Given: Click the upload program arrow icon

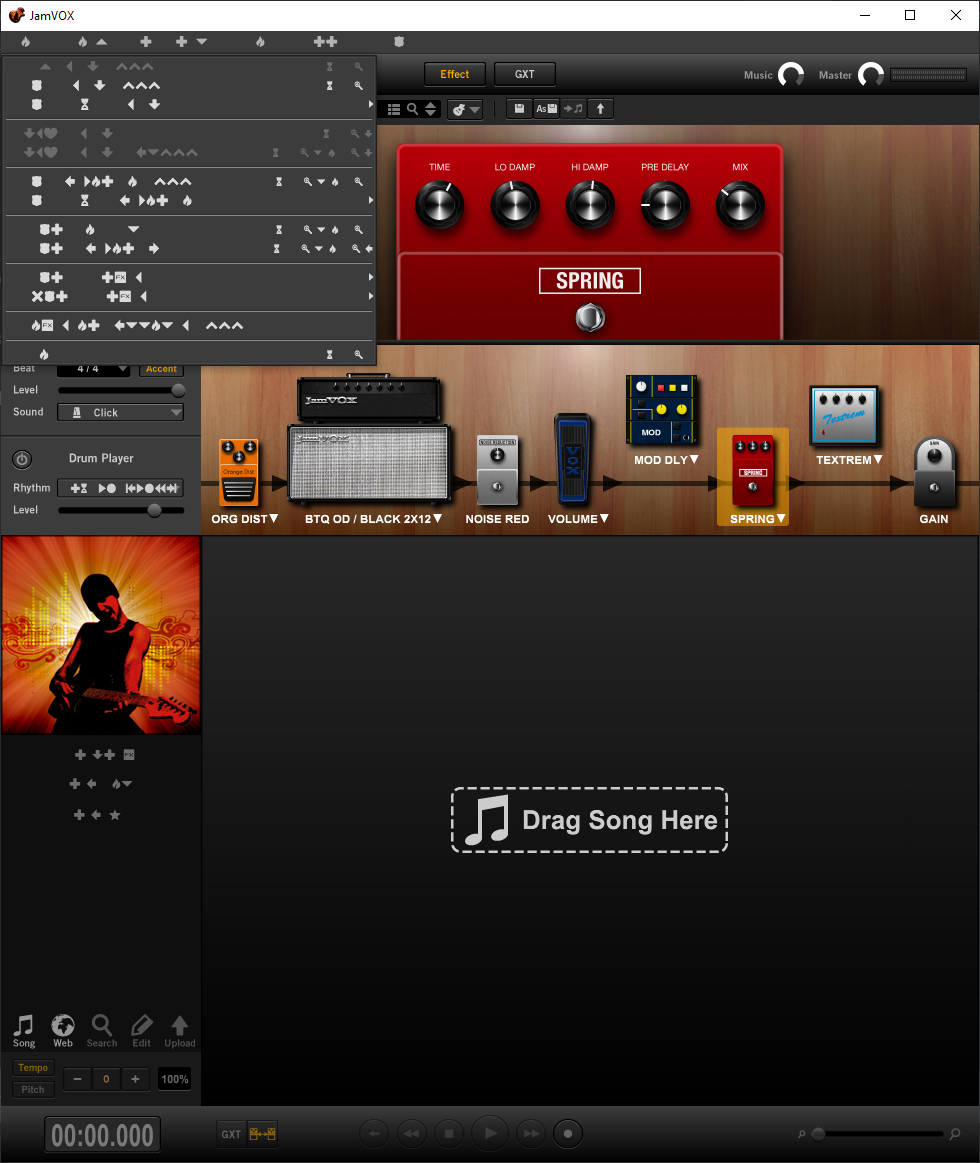Looking at the screenshot, I should (600, 109).
